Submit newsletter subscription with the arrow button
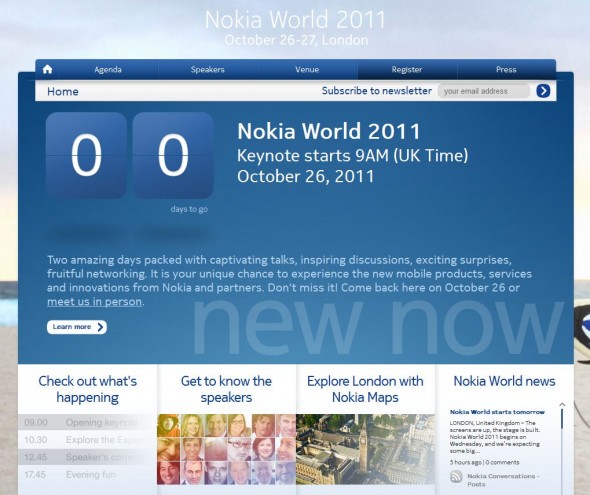This screenshot has width=590, height=495. (543, 91)
